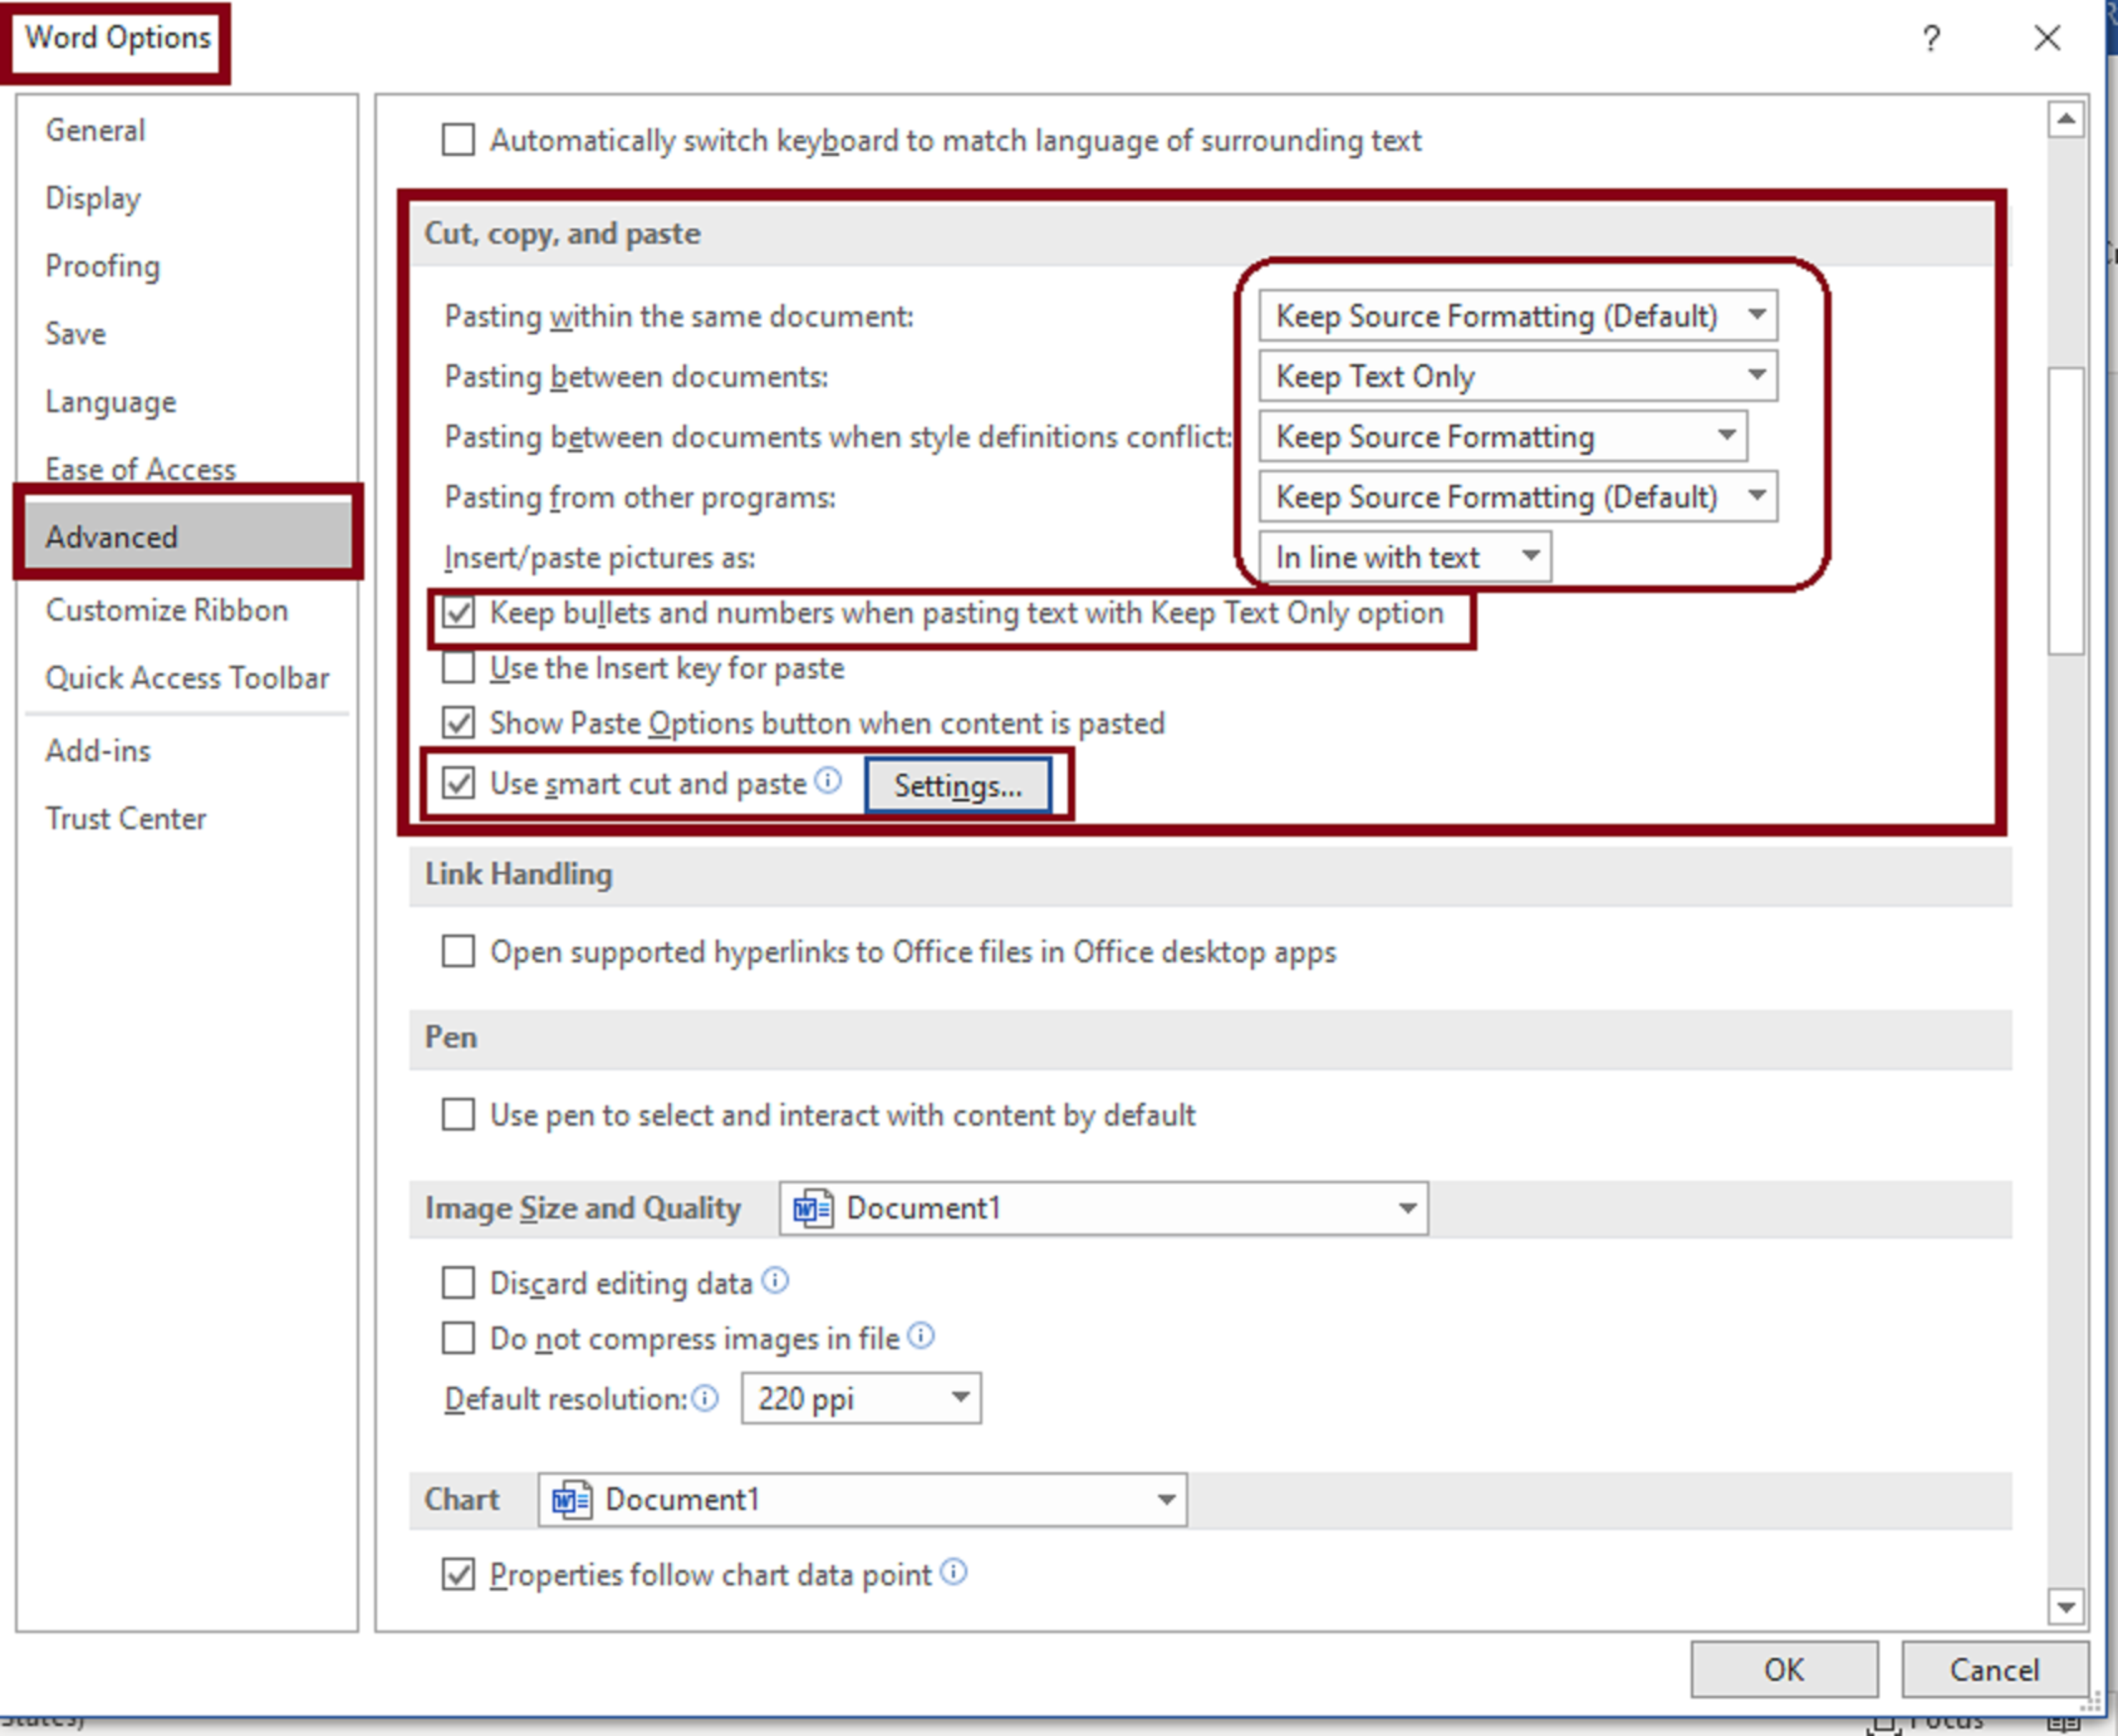Check Open supported hyperlinks in Office desktop apps
This screenshot has height=1736, width=2118.
point(459,951)
